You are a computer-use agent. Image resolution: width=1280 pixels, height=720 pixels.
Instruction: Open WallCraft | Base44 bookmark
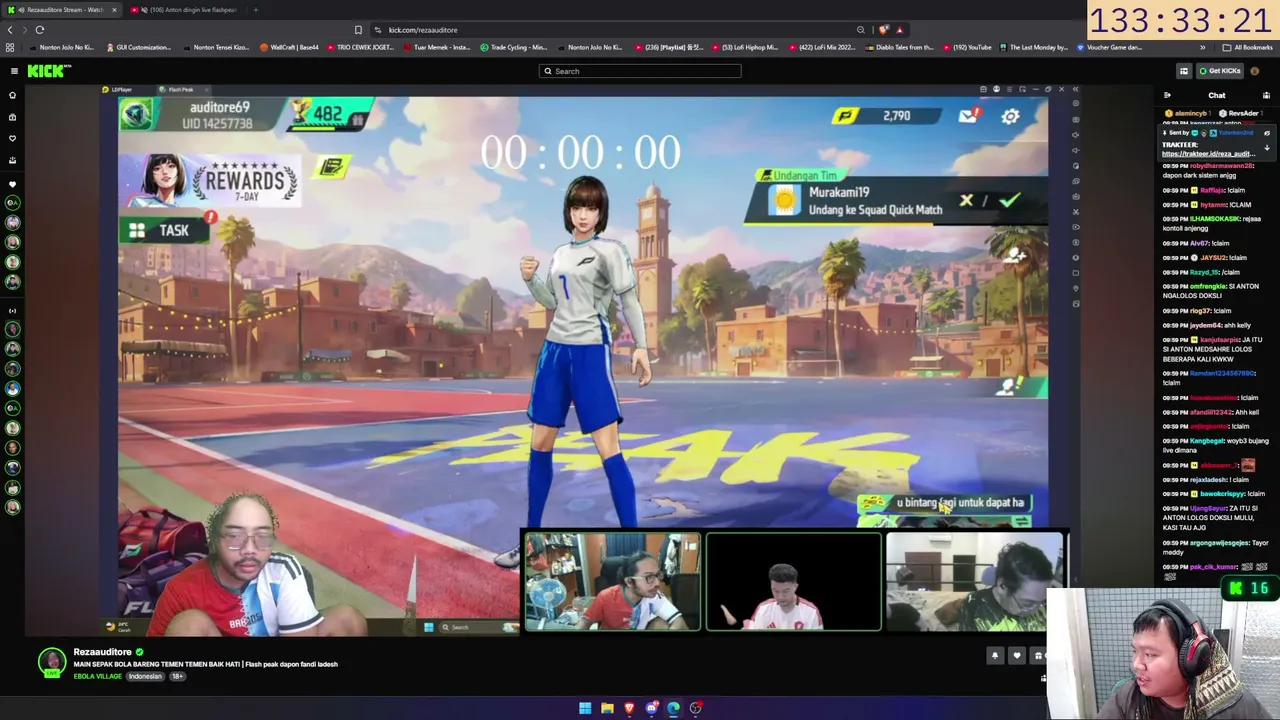[288, 47]
